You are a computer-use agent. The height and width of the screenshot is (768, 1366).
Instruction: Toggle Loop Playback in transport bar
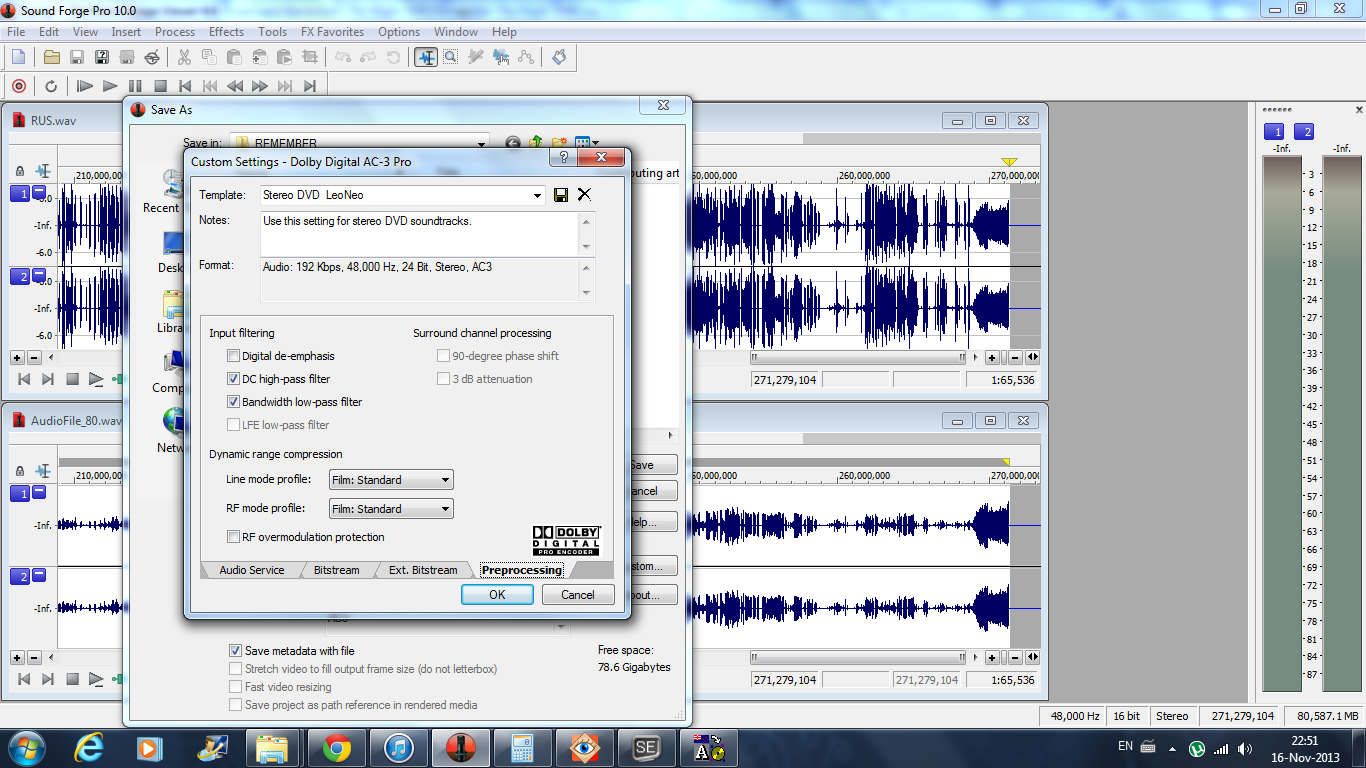point(51,86)
